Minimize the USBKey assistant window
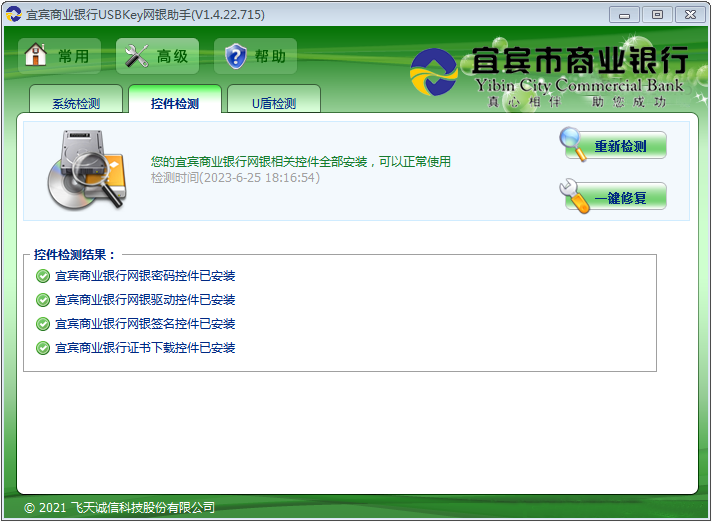The width and height of the screenshot is (712, 522). tap(626, 14)
